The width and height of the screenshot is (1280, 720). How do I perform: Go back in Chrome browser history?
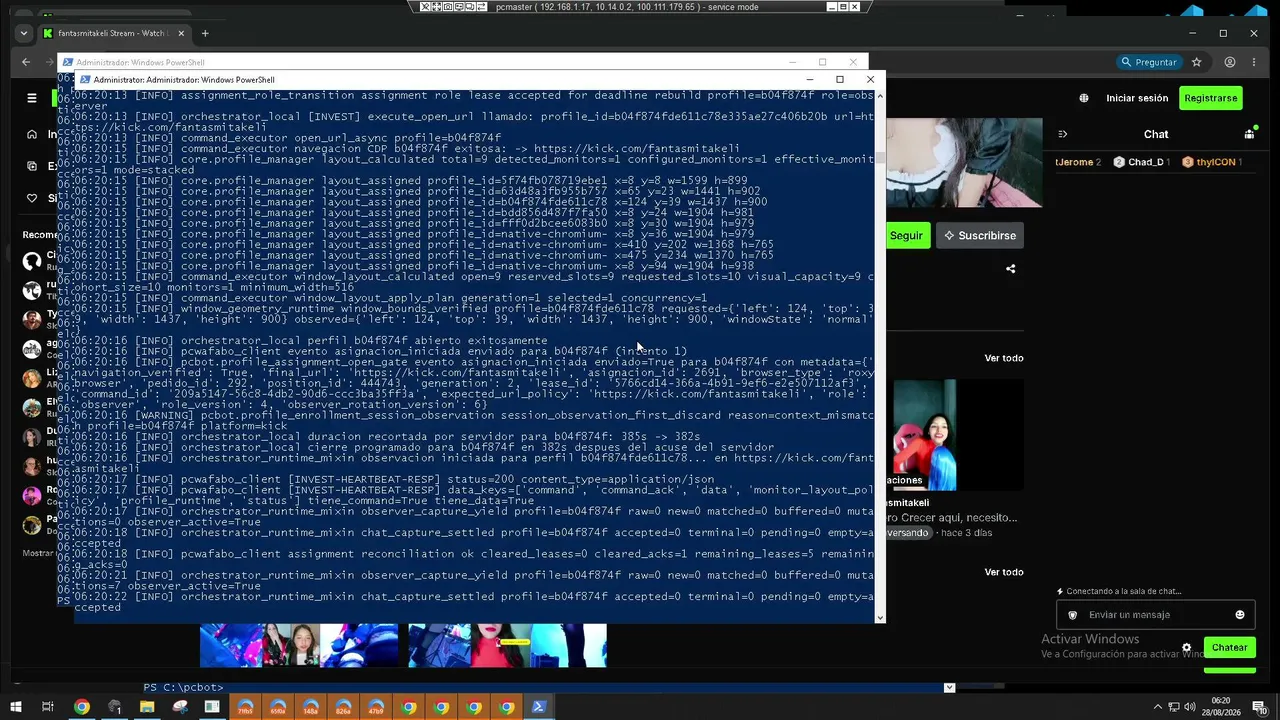point(26,62)
